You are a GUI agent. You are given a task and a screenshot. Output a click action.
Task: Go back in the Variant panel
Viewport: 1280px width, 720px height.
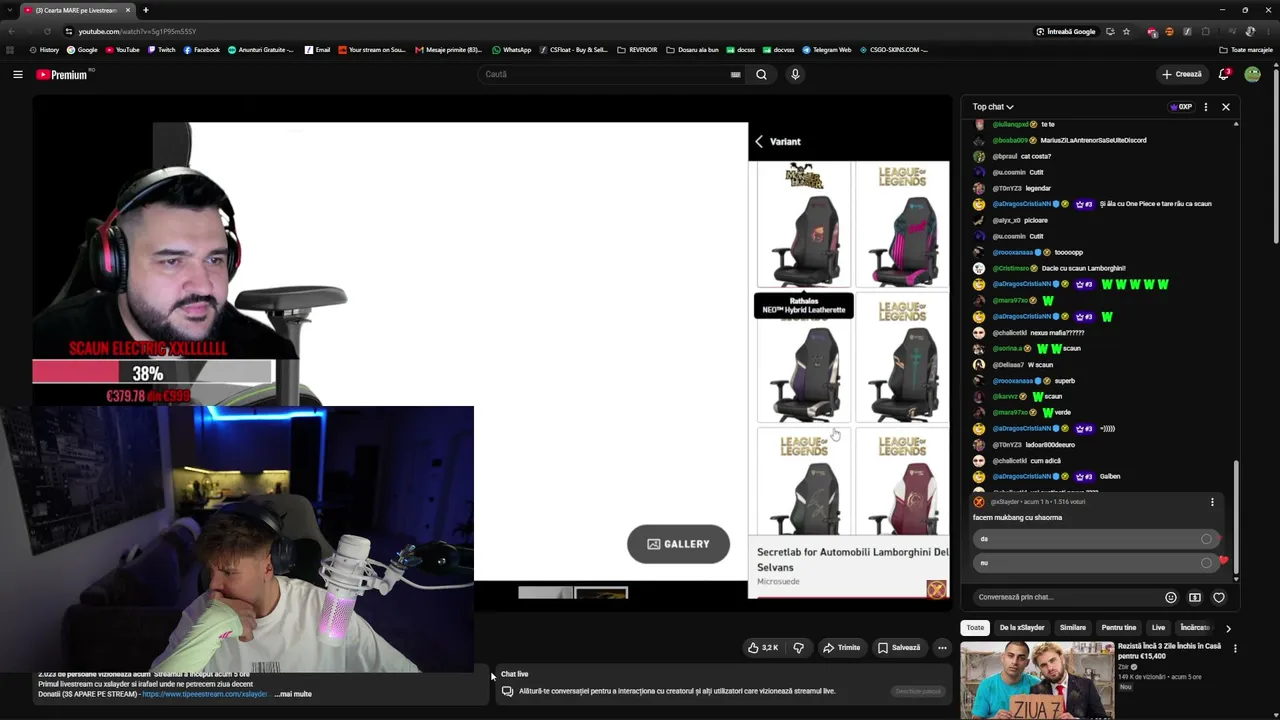pyautogui.click(x=759, y=142)
